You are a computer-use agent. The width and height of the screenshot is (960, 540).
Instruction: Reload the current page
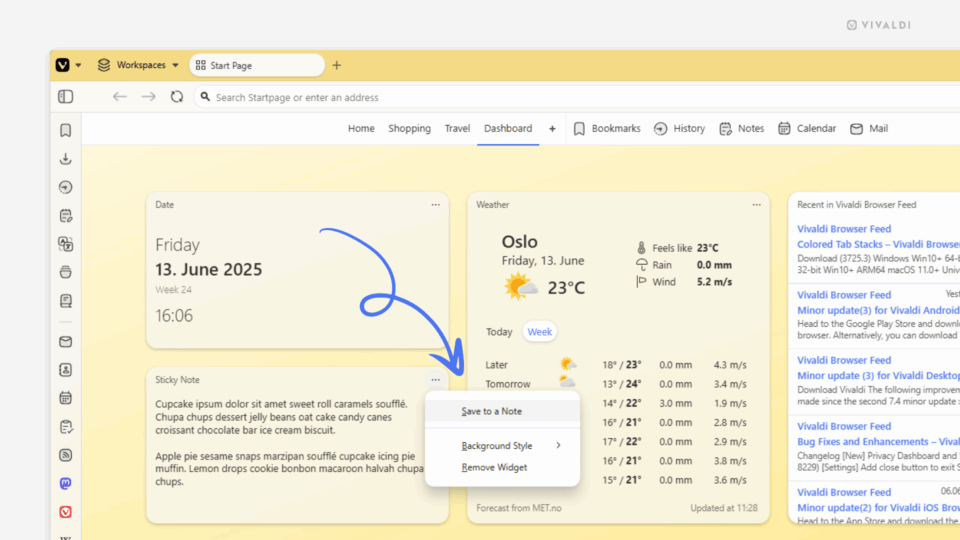177,97
